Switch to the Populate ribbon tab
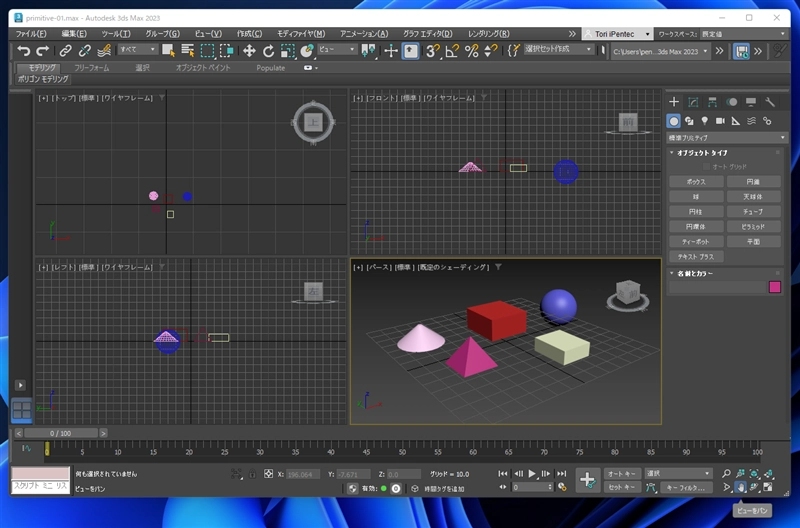800x528 pixels. pyautogui.click(x=270, y=68)
